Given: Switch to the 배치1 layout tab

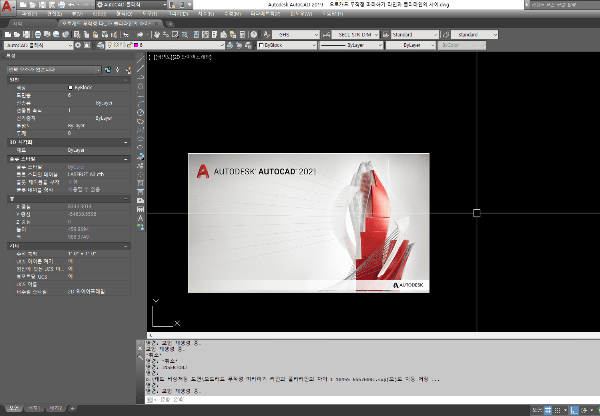Looking at the screenshot, I should click(34, 408).
